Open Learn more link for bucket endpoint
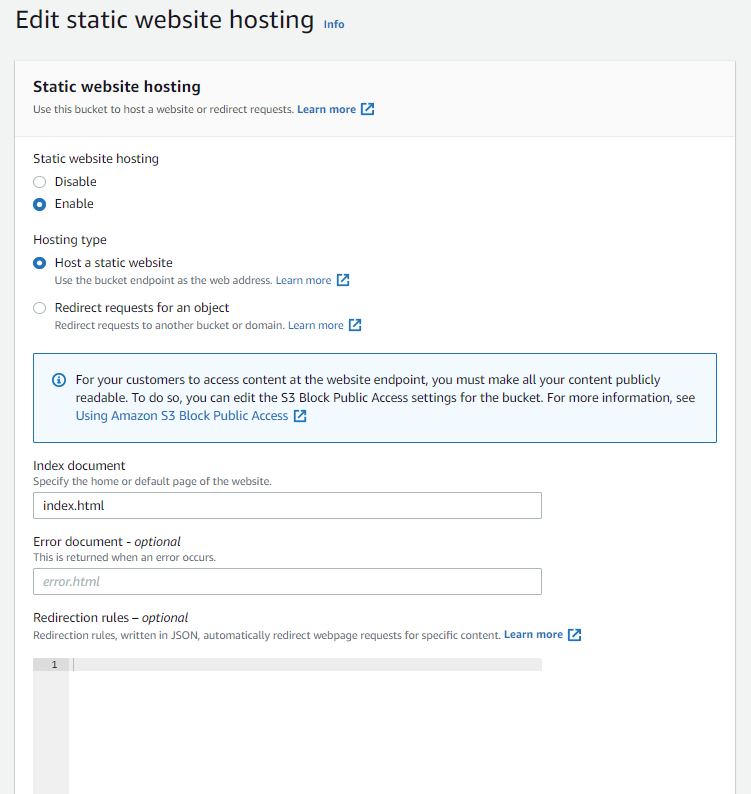 coord(303,280)
